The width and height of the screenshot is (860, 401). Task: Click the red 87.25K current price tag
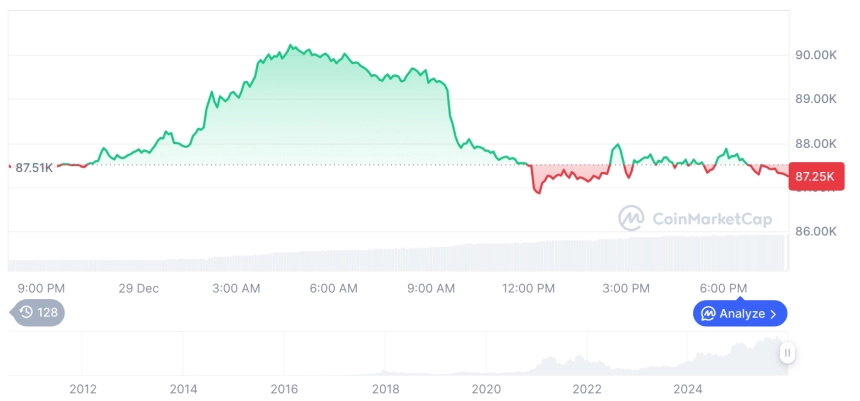click(817, 176)
